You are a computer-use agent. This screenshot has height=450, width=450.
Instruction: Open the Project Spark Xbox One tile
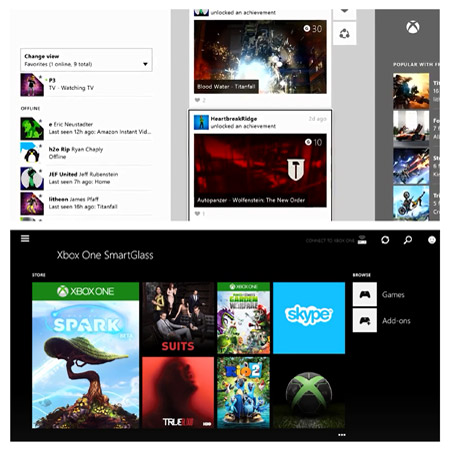click(x=85, y=355)
